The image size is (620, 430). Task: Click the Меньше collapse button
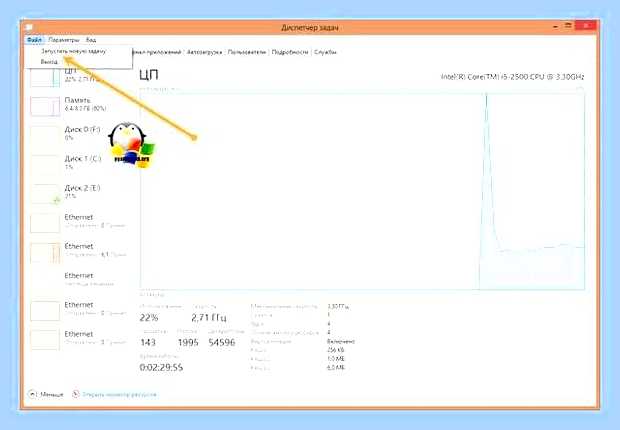point(46,394)
